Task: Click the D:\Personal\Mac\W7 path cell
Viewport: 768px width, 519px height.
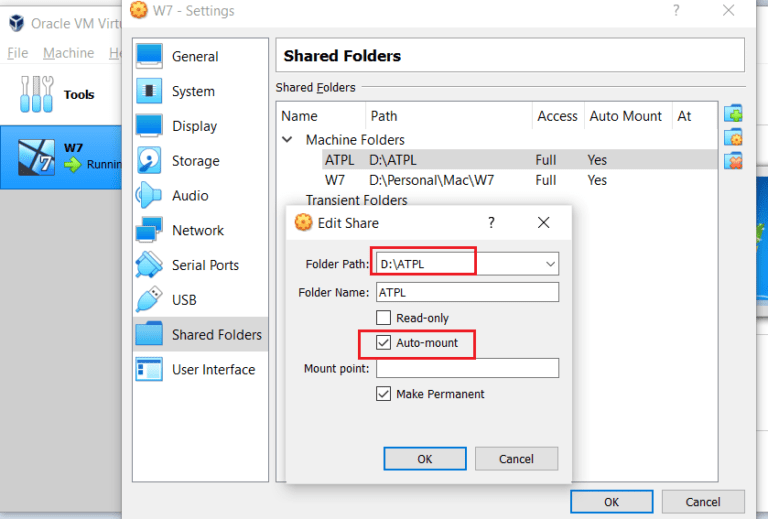Action: (432, 180)
